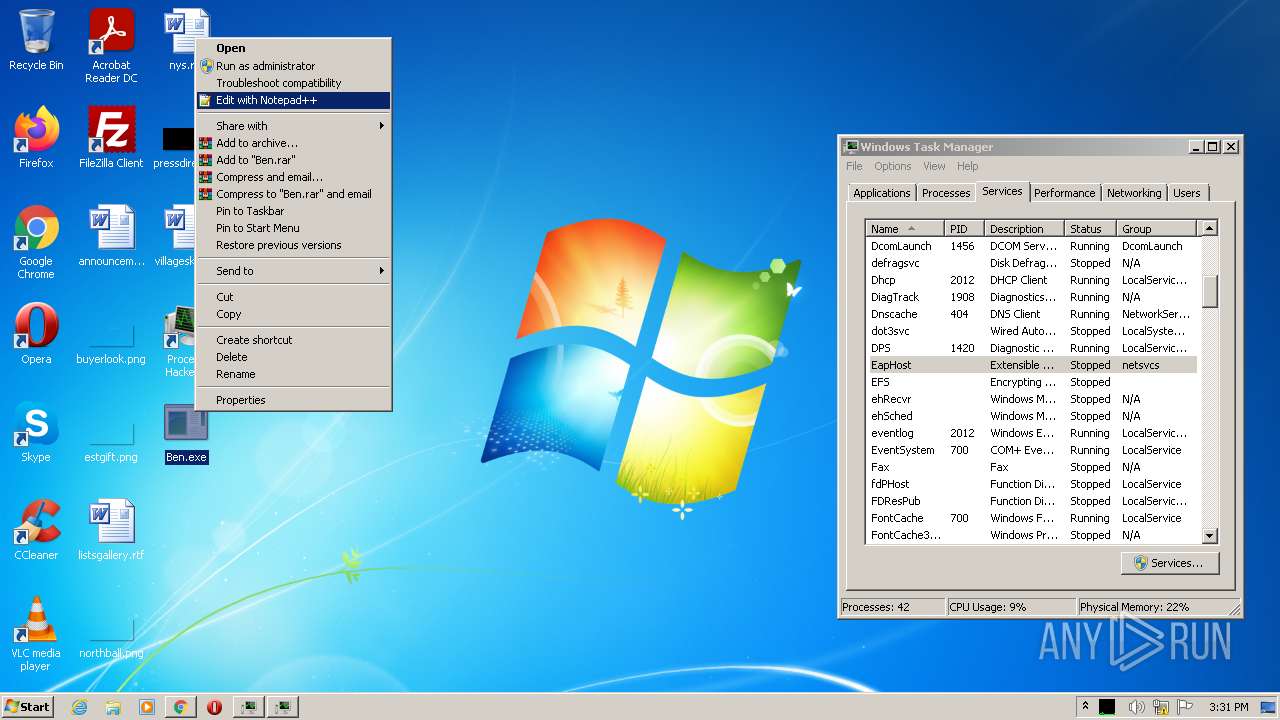The image size is (1280, 720).
Task: Choose Open in the context menu
Action: (x=293, y=48)
